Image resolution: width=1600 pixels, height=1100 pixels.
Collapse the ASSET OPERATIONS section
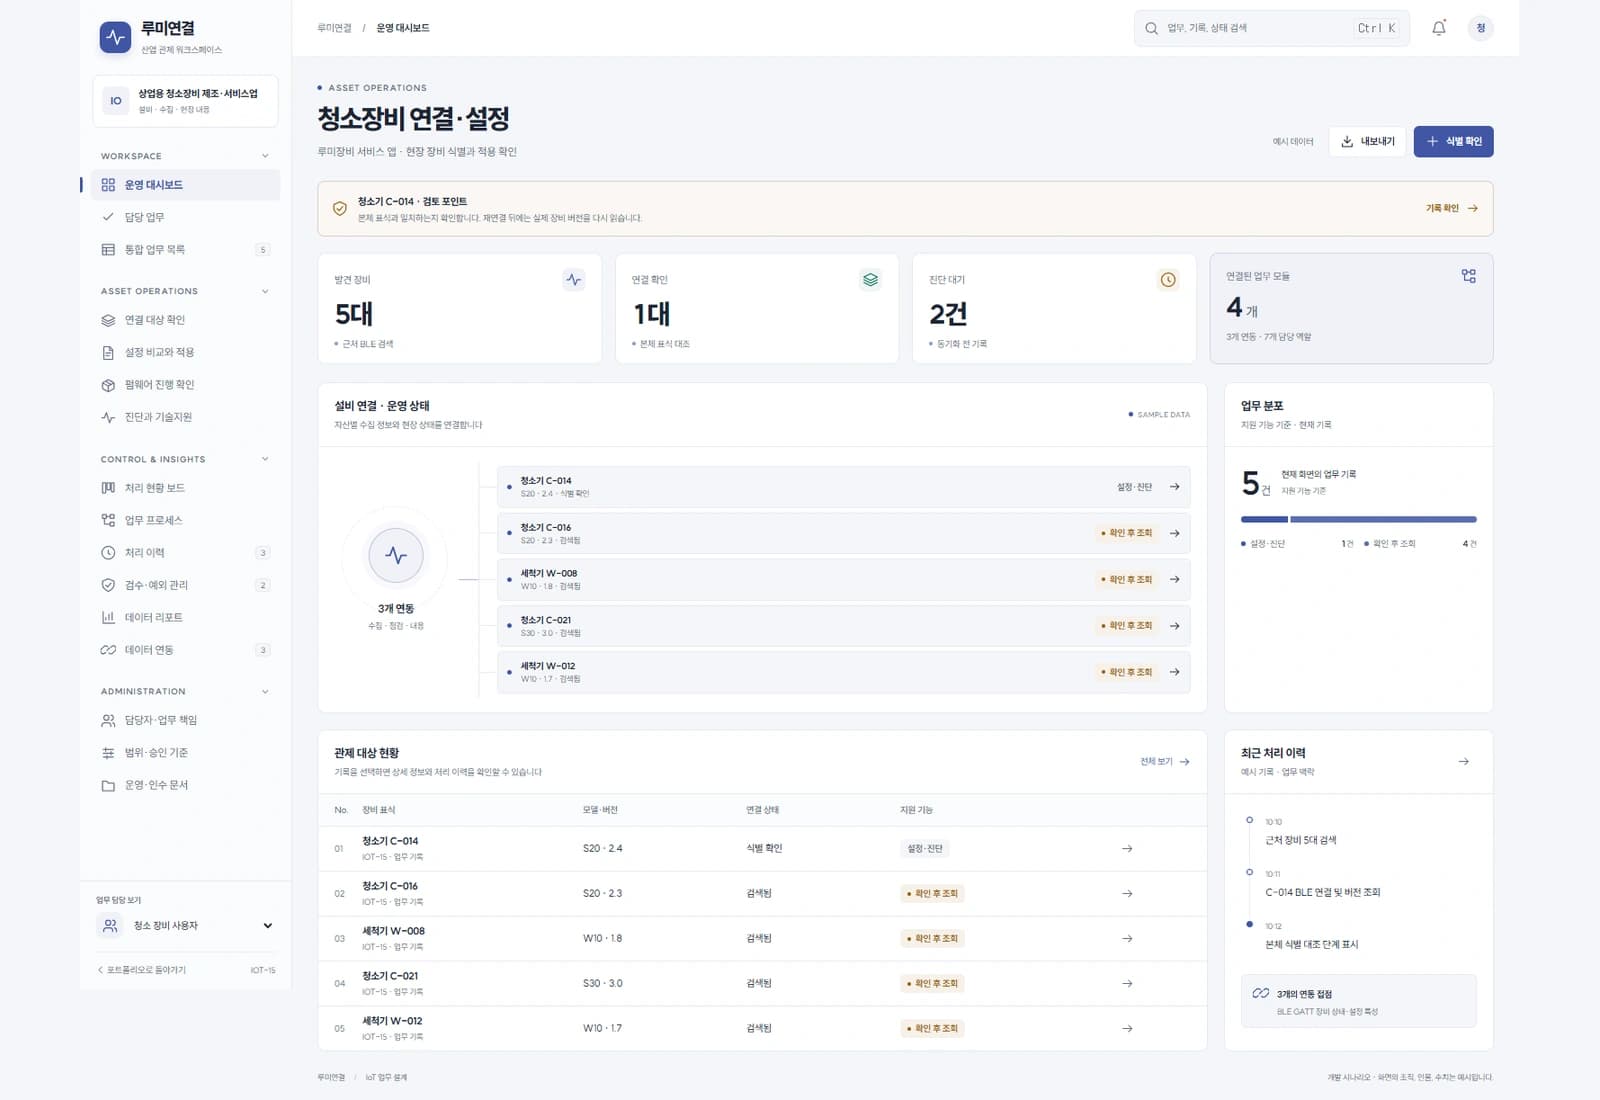coord(265,291)
